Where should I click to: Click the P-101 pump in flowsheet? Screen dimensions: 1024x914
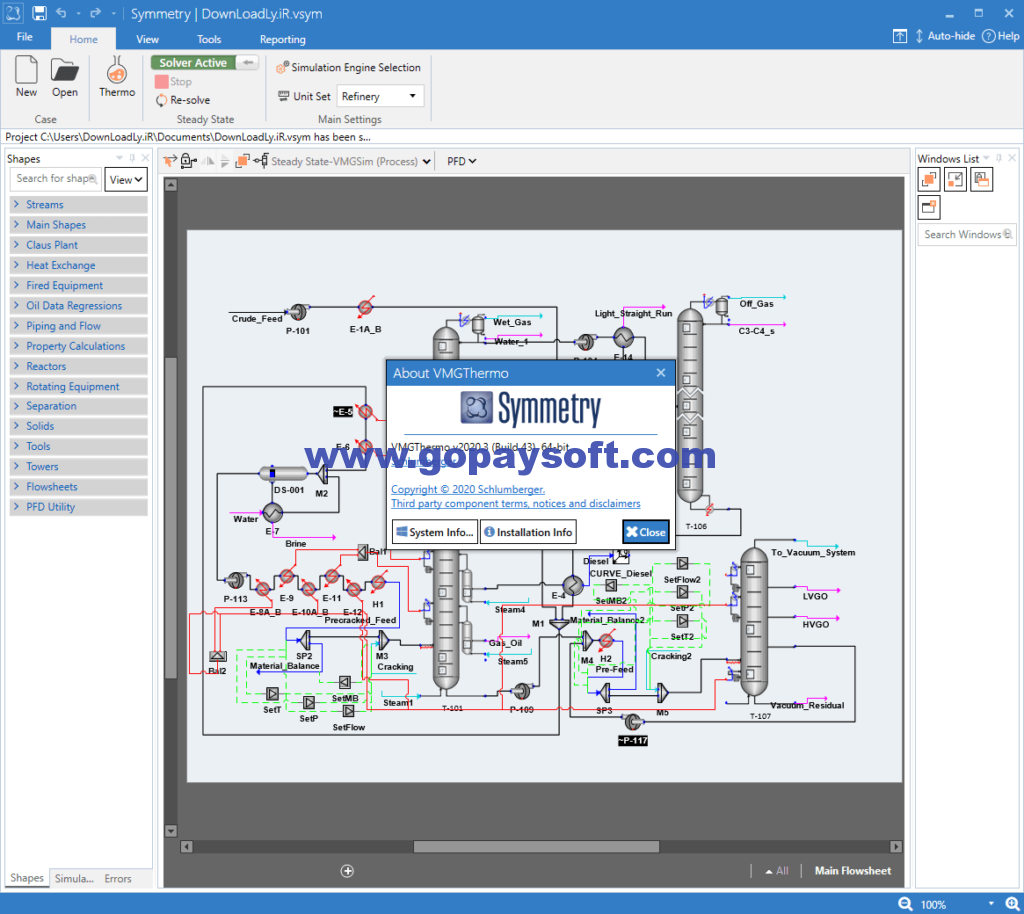298,312
